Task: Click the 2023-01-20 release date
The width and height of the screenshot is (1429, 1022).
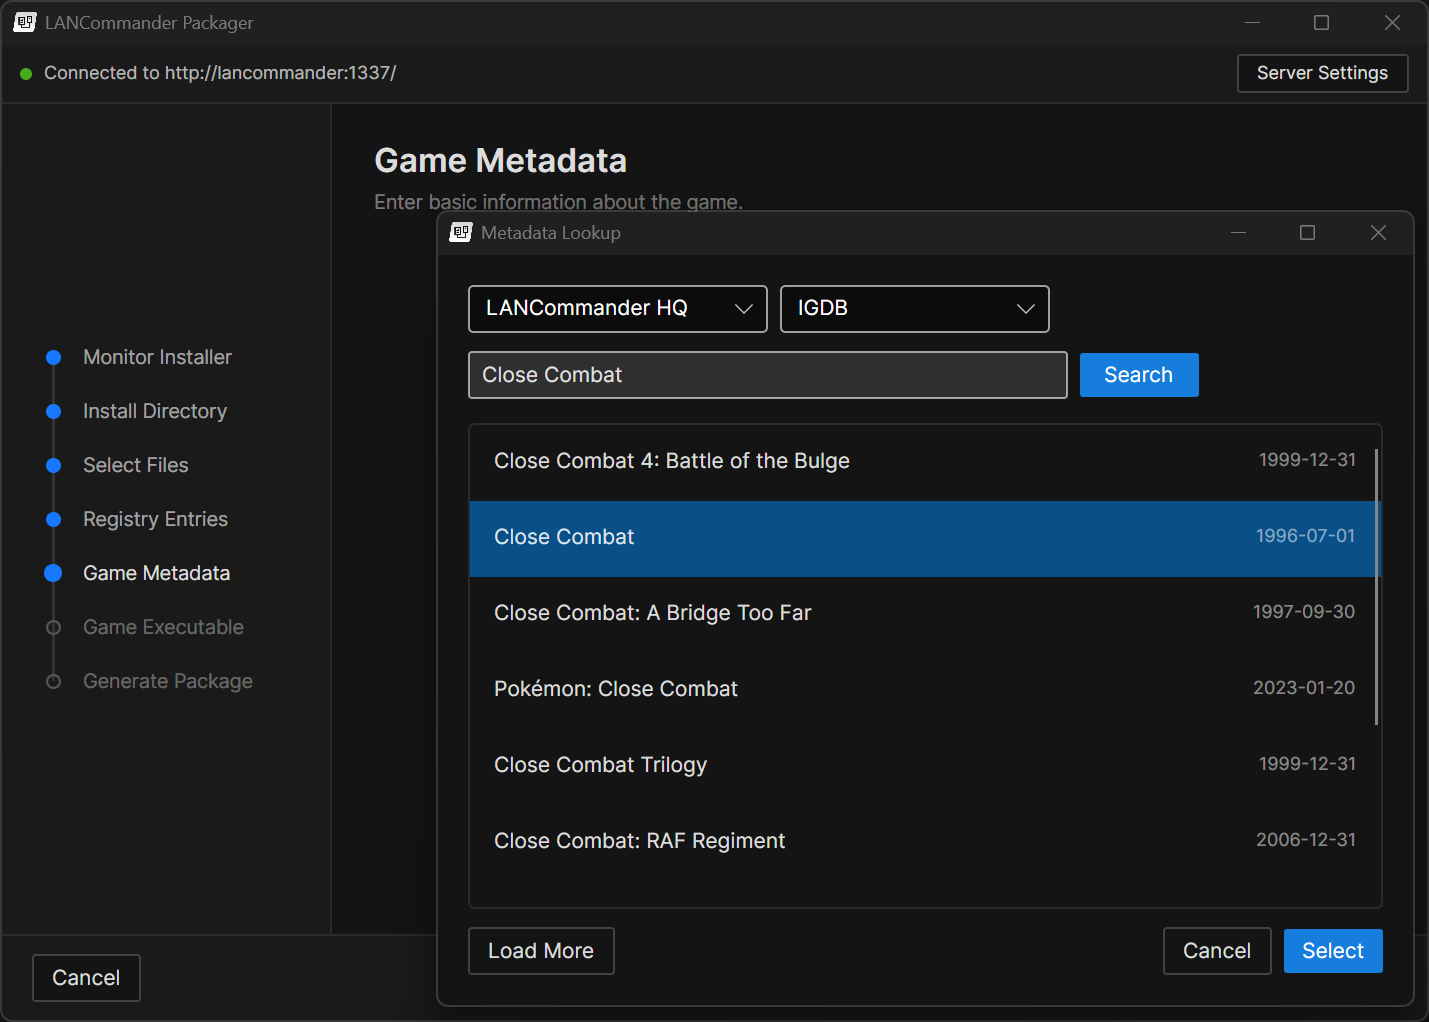Action: click(x=1304, y=688)
